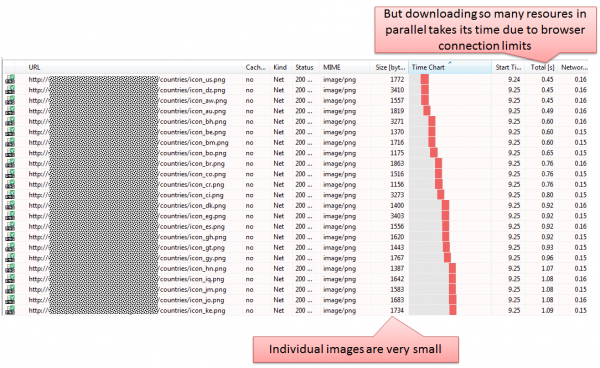Viewport: 600px width, 368px height.
Task: Click the red time chart bar for icon_bo.png
Action: pos(434,153)
